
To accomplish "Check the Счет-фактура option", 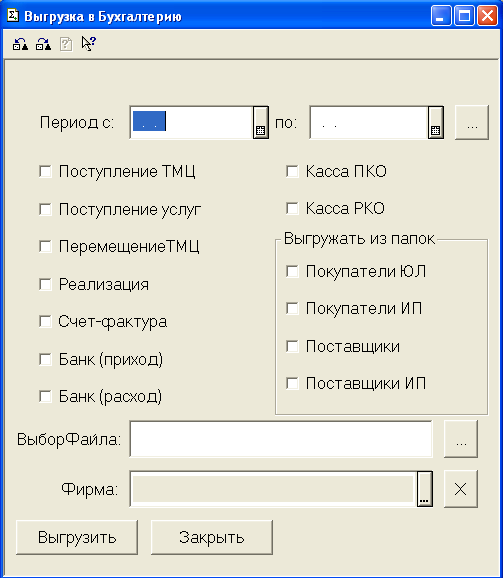I will click(45, 321).
